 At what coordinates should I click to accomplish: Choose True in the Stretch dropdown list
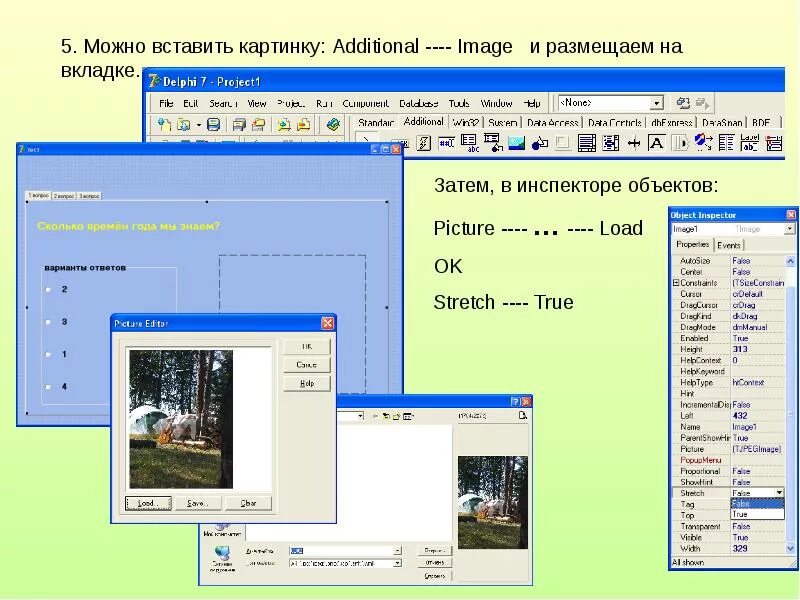click(758, 515)
